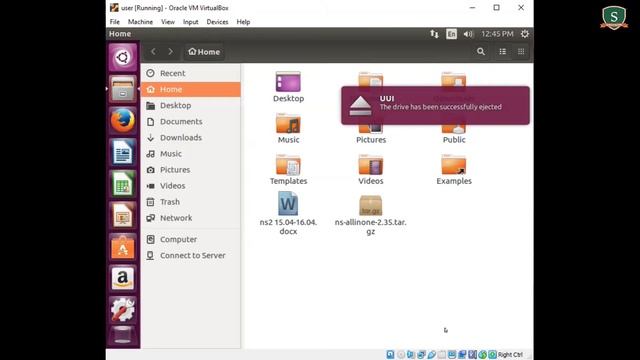The height and width of the screenshot is (360, 640).
Task: Click the 12:45 PM clock
Action: [497, 34]
